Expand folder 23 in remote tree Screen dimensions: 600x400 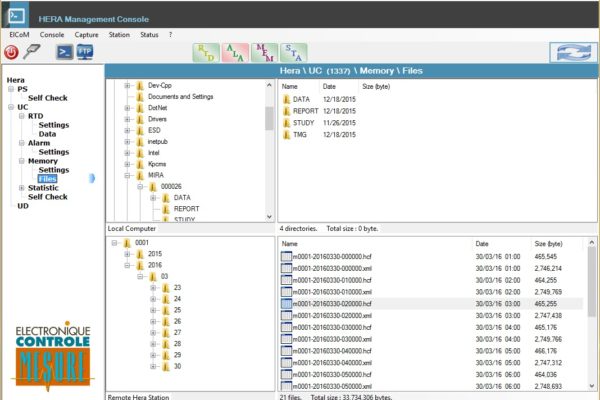[153, 288]
